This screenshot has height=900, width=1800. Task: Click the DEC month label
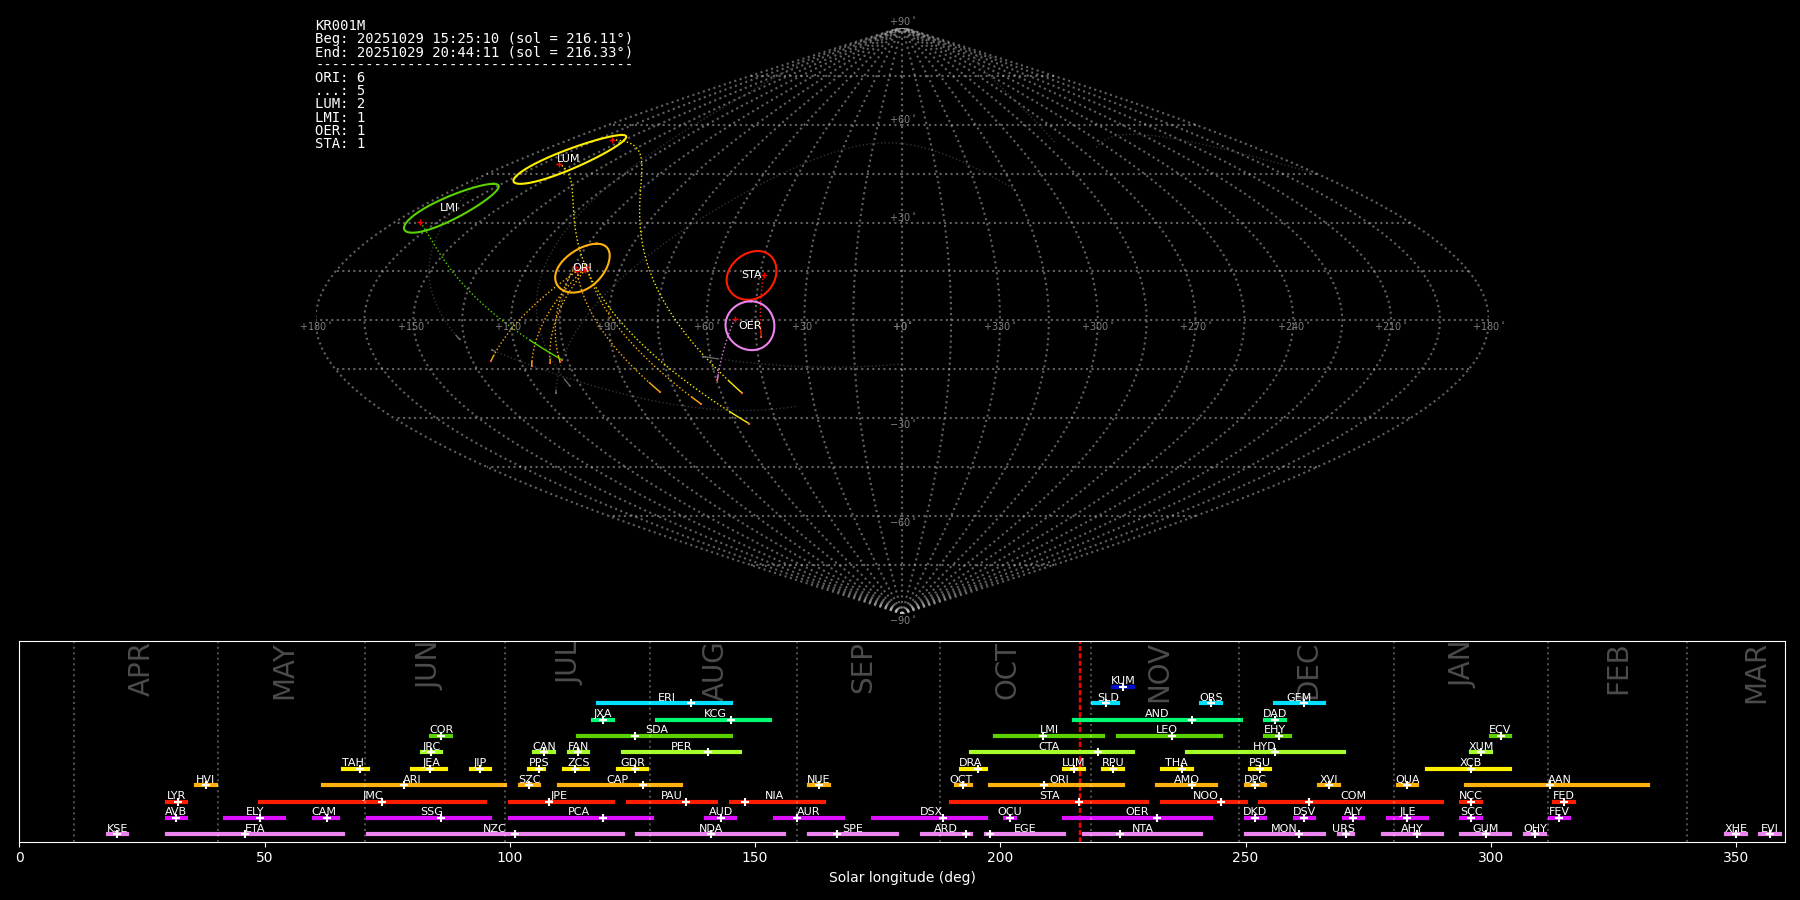click(1308, 672)
